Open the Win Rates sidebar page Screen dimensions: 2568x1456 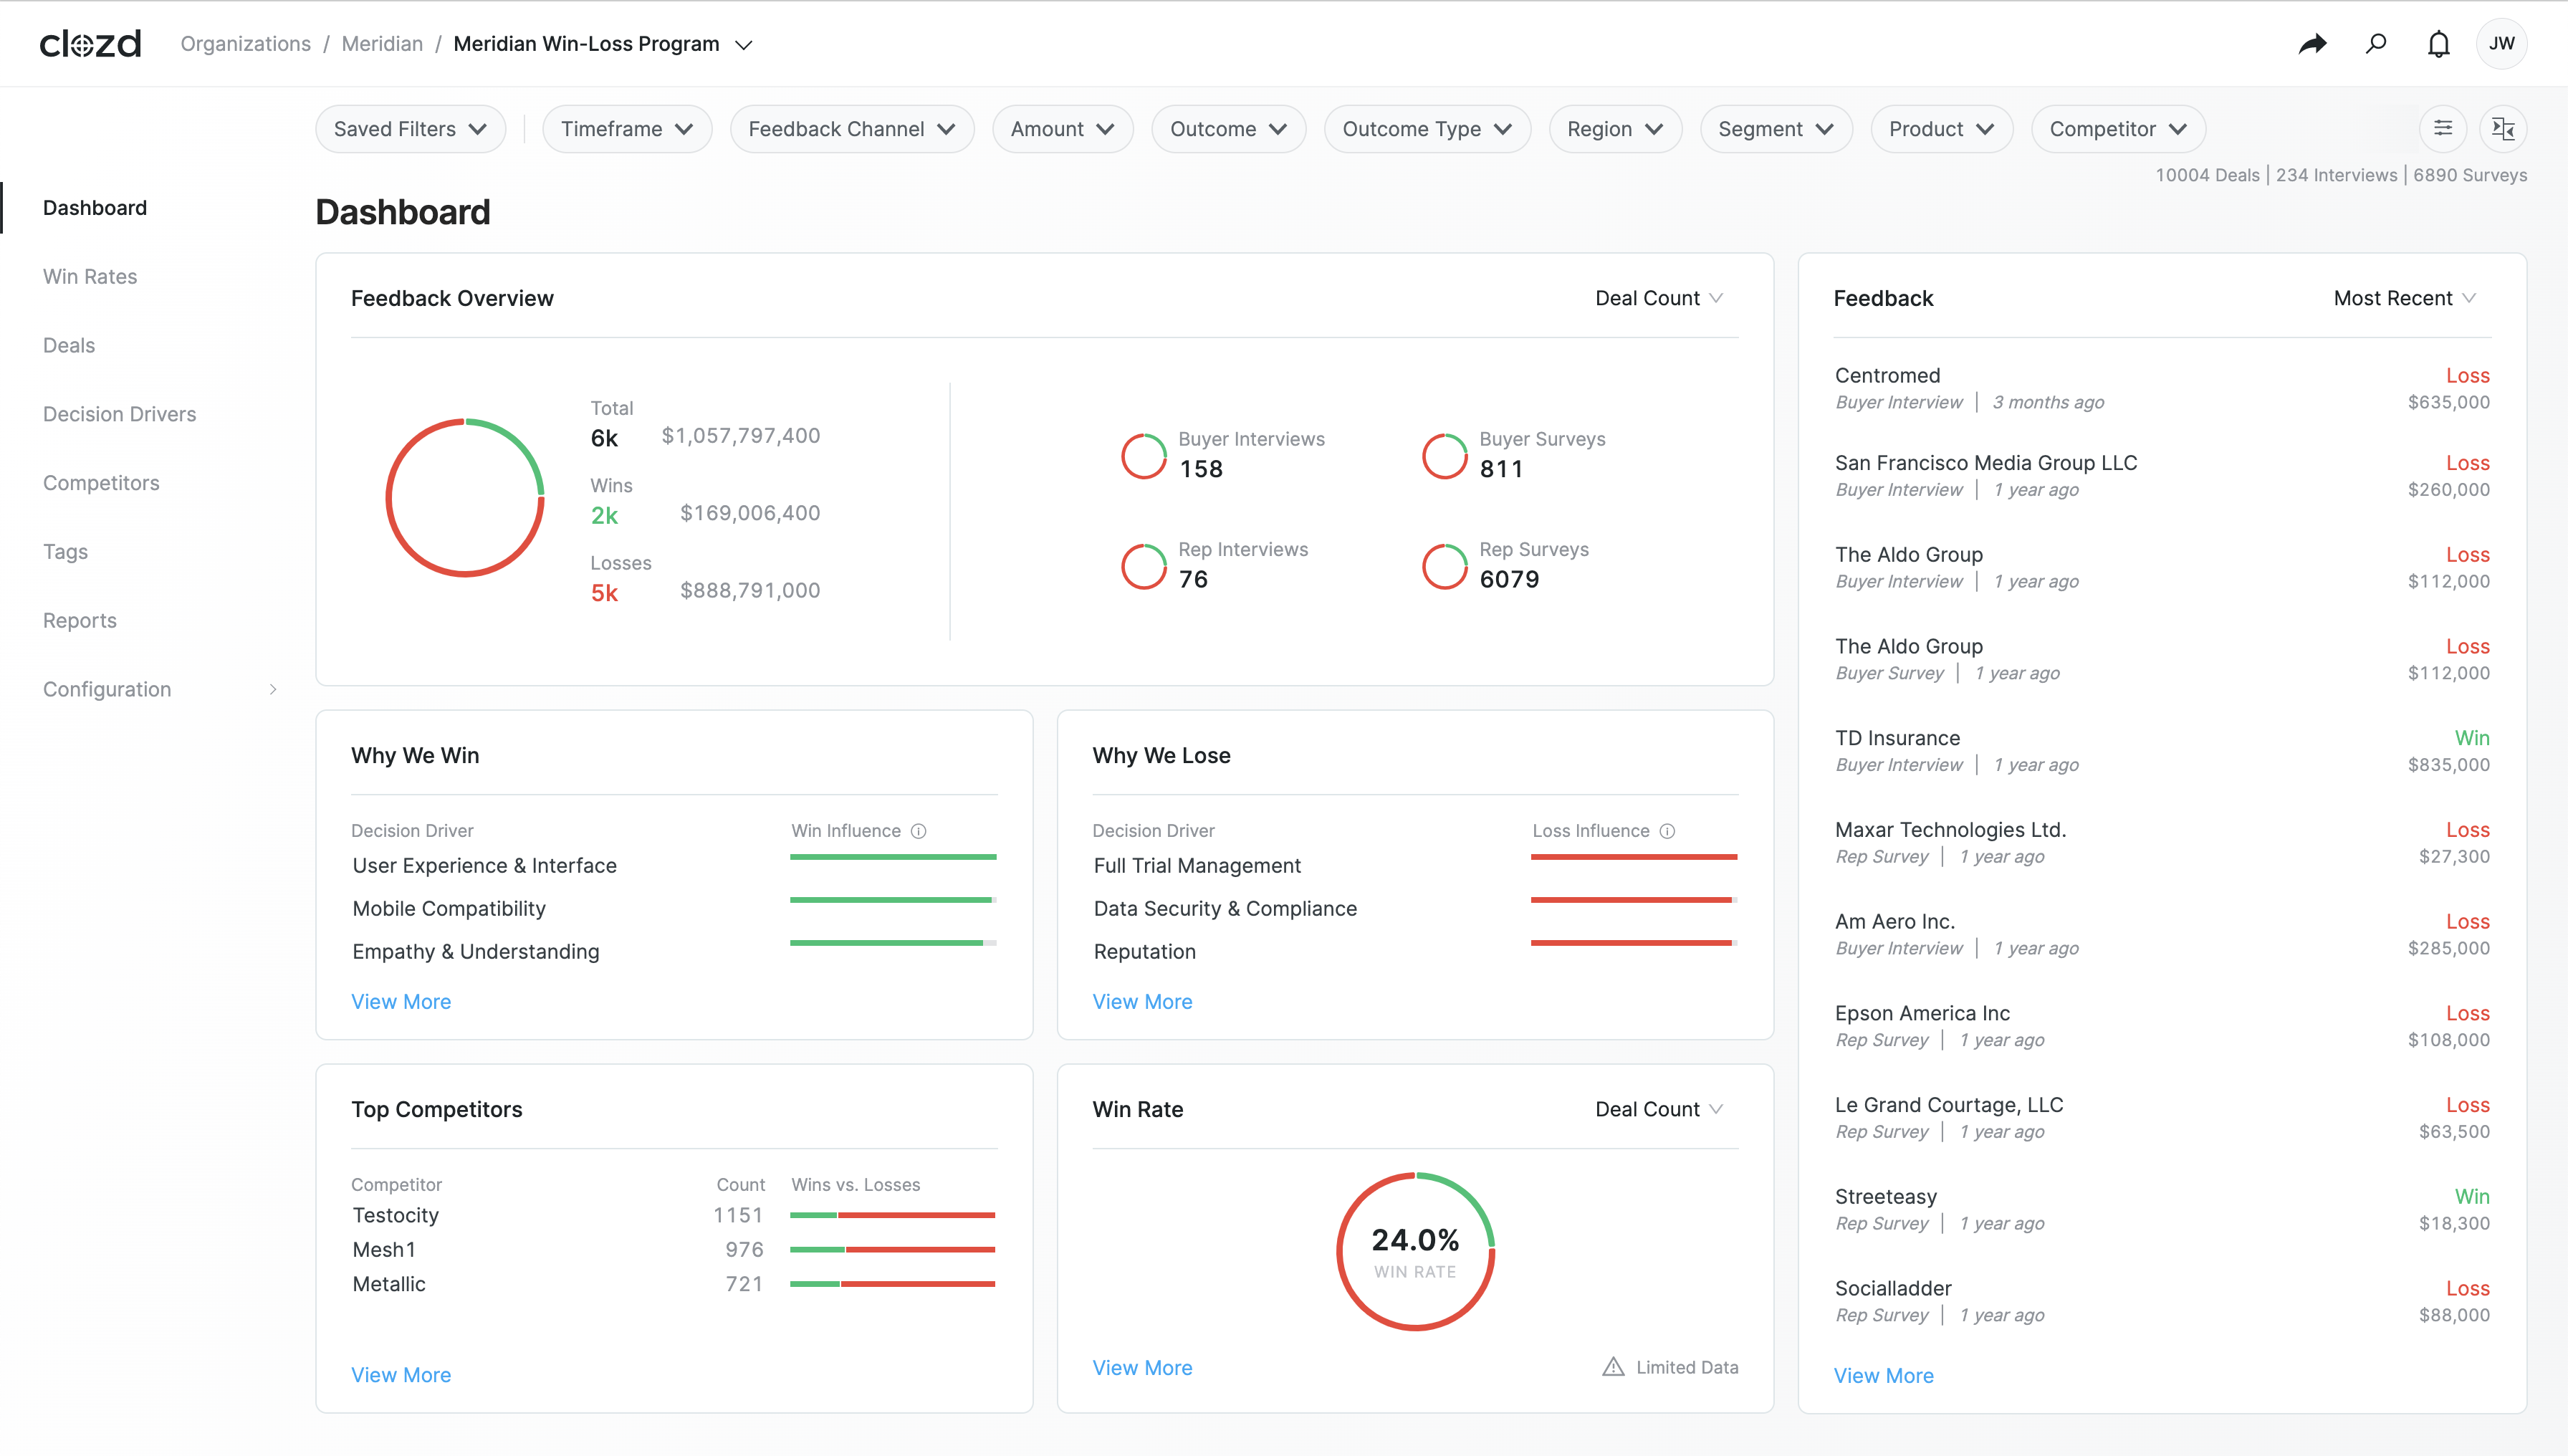[90, 276]
